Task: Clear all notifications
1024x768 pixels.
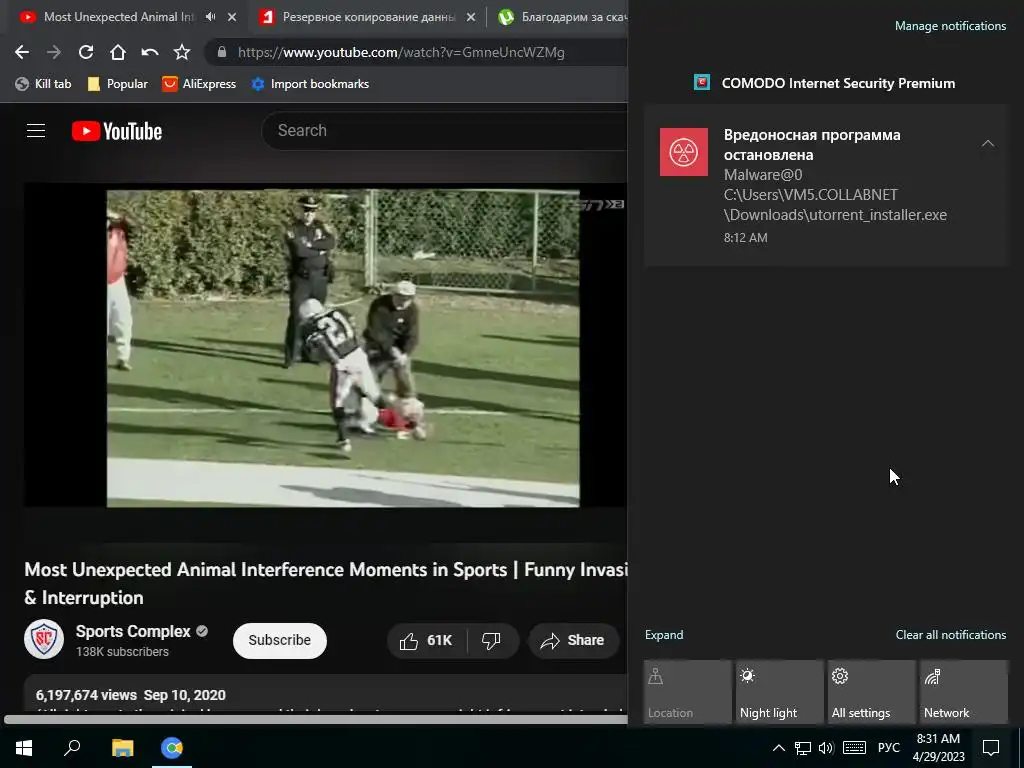Action: point(951,635)
